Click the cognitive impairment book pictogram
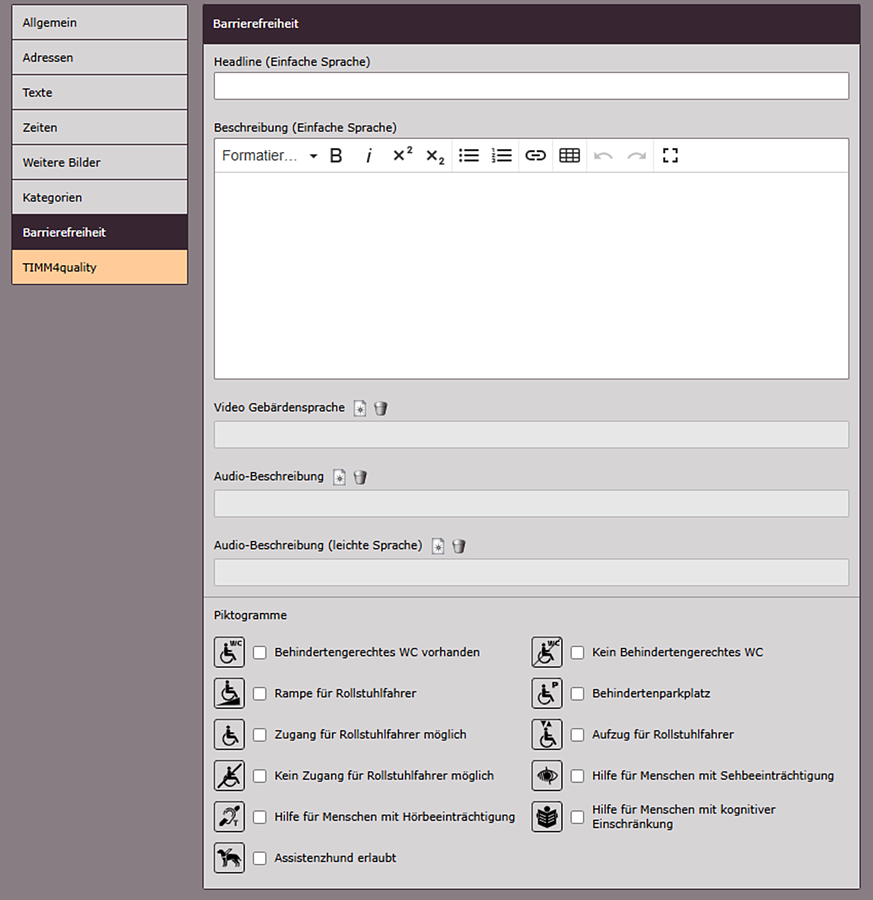This screenshot has height=900, width=873. click(x=547, y=817)
